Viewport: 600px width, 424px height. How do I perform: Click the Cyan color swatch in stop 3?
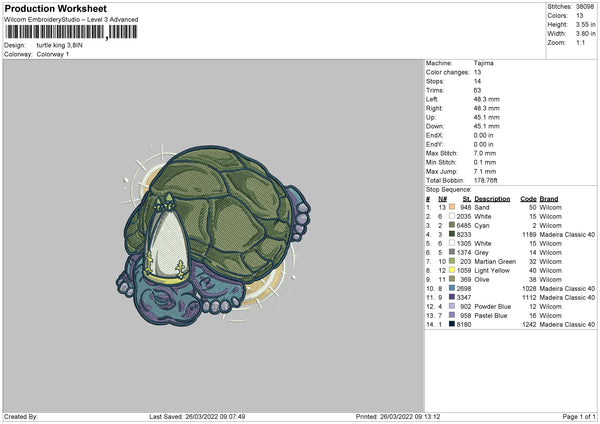click(452, 225)
